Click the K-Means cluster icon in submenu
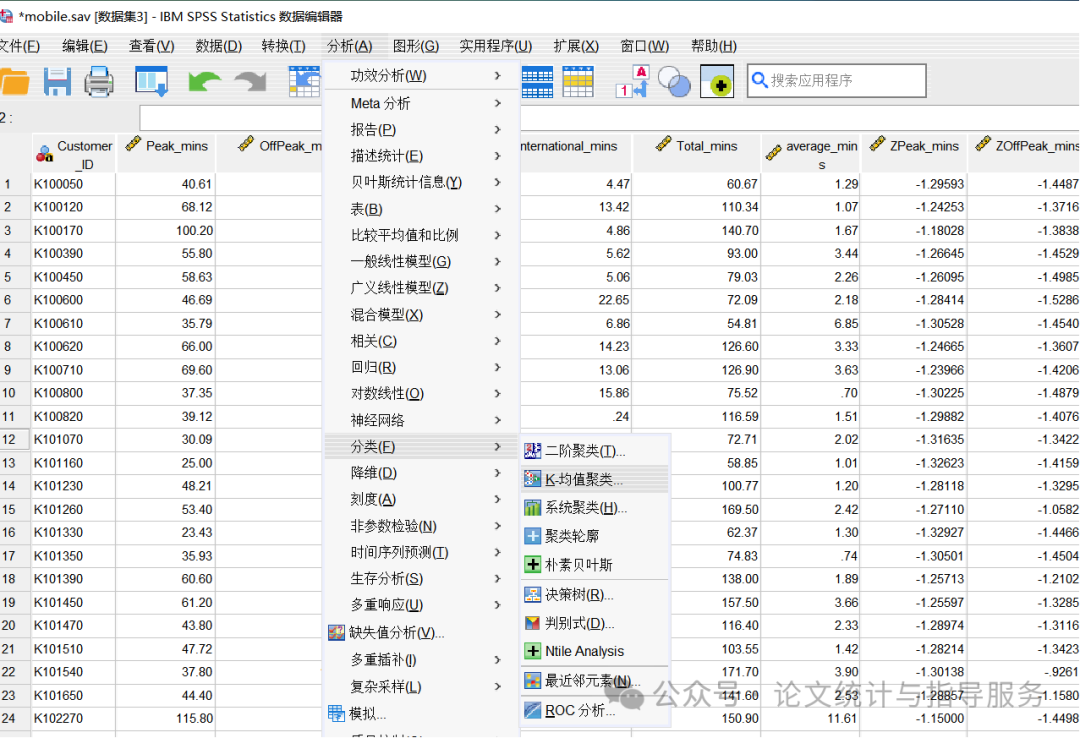This screenshot has width=1080, height=738. [x=532, y=478]
